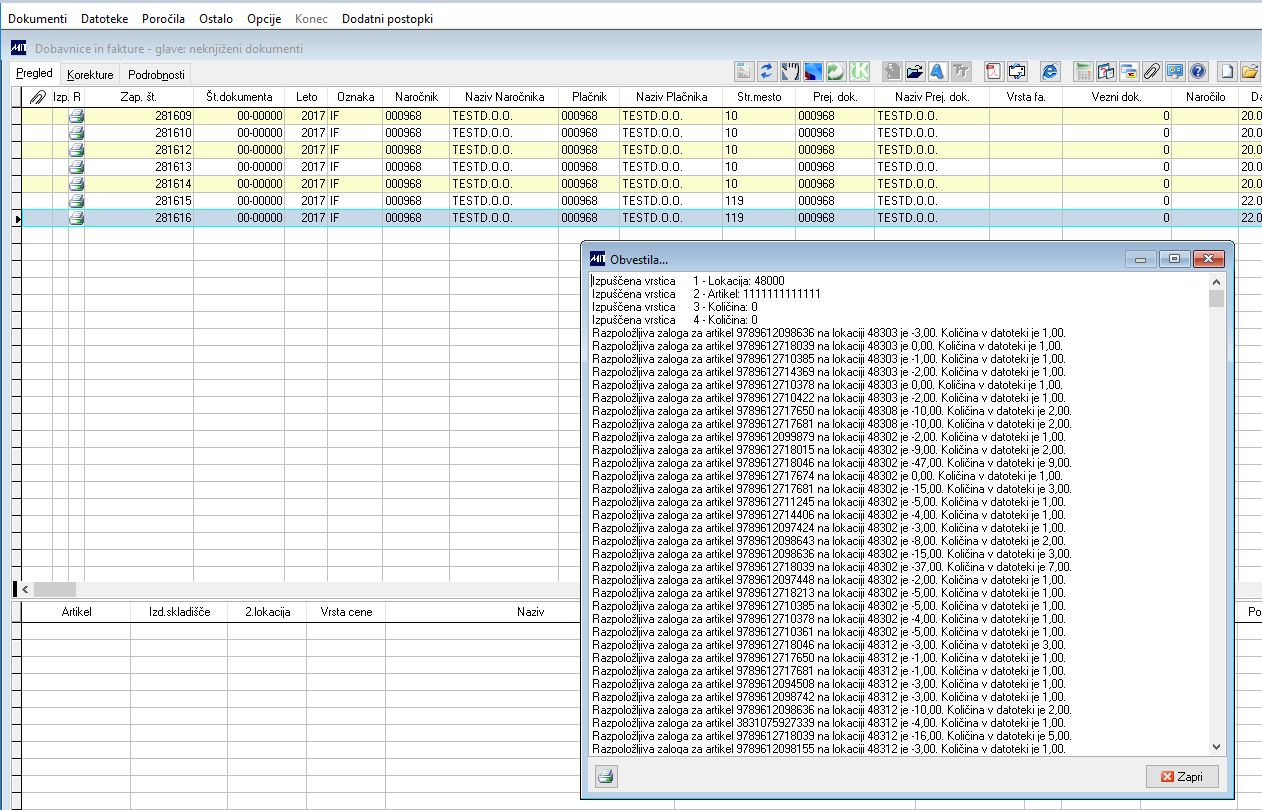Screen dimensions: 1262x810
Task: Open the Dodatni postopki menu
Action: tap(387, 19)
